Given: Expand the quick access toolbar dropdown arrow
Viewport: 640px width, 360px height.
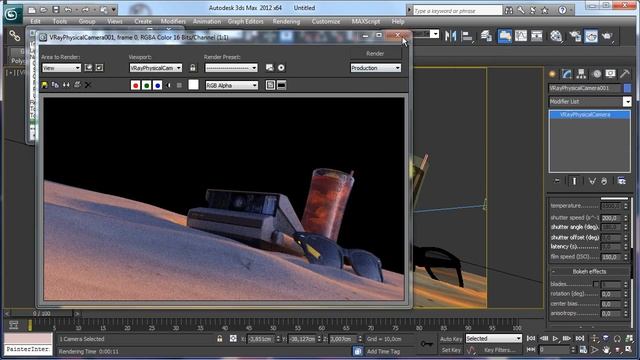Looking at the screenshot, I should (x=114, y=9).
